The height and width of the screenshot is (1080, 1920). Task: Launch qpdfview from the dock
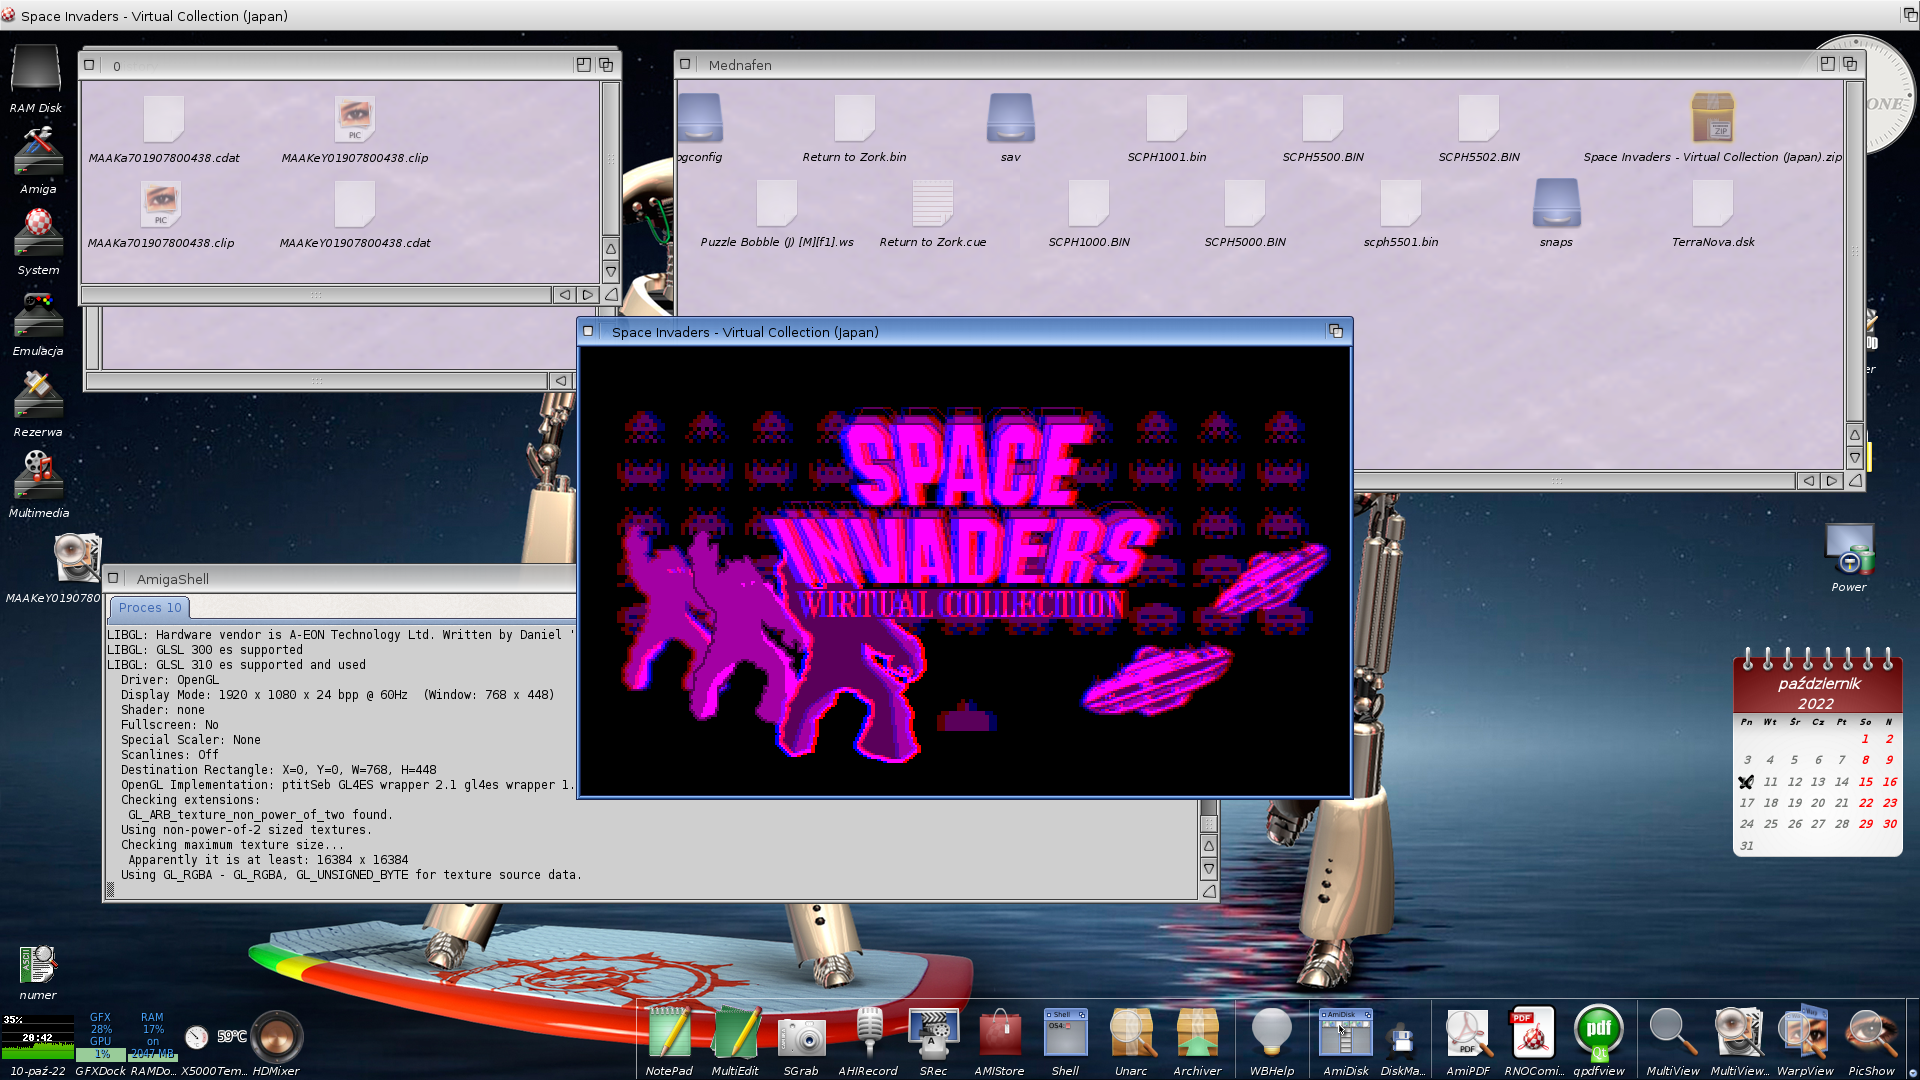1599,1034
